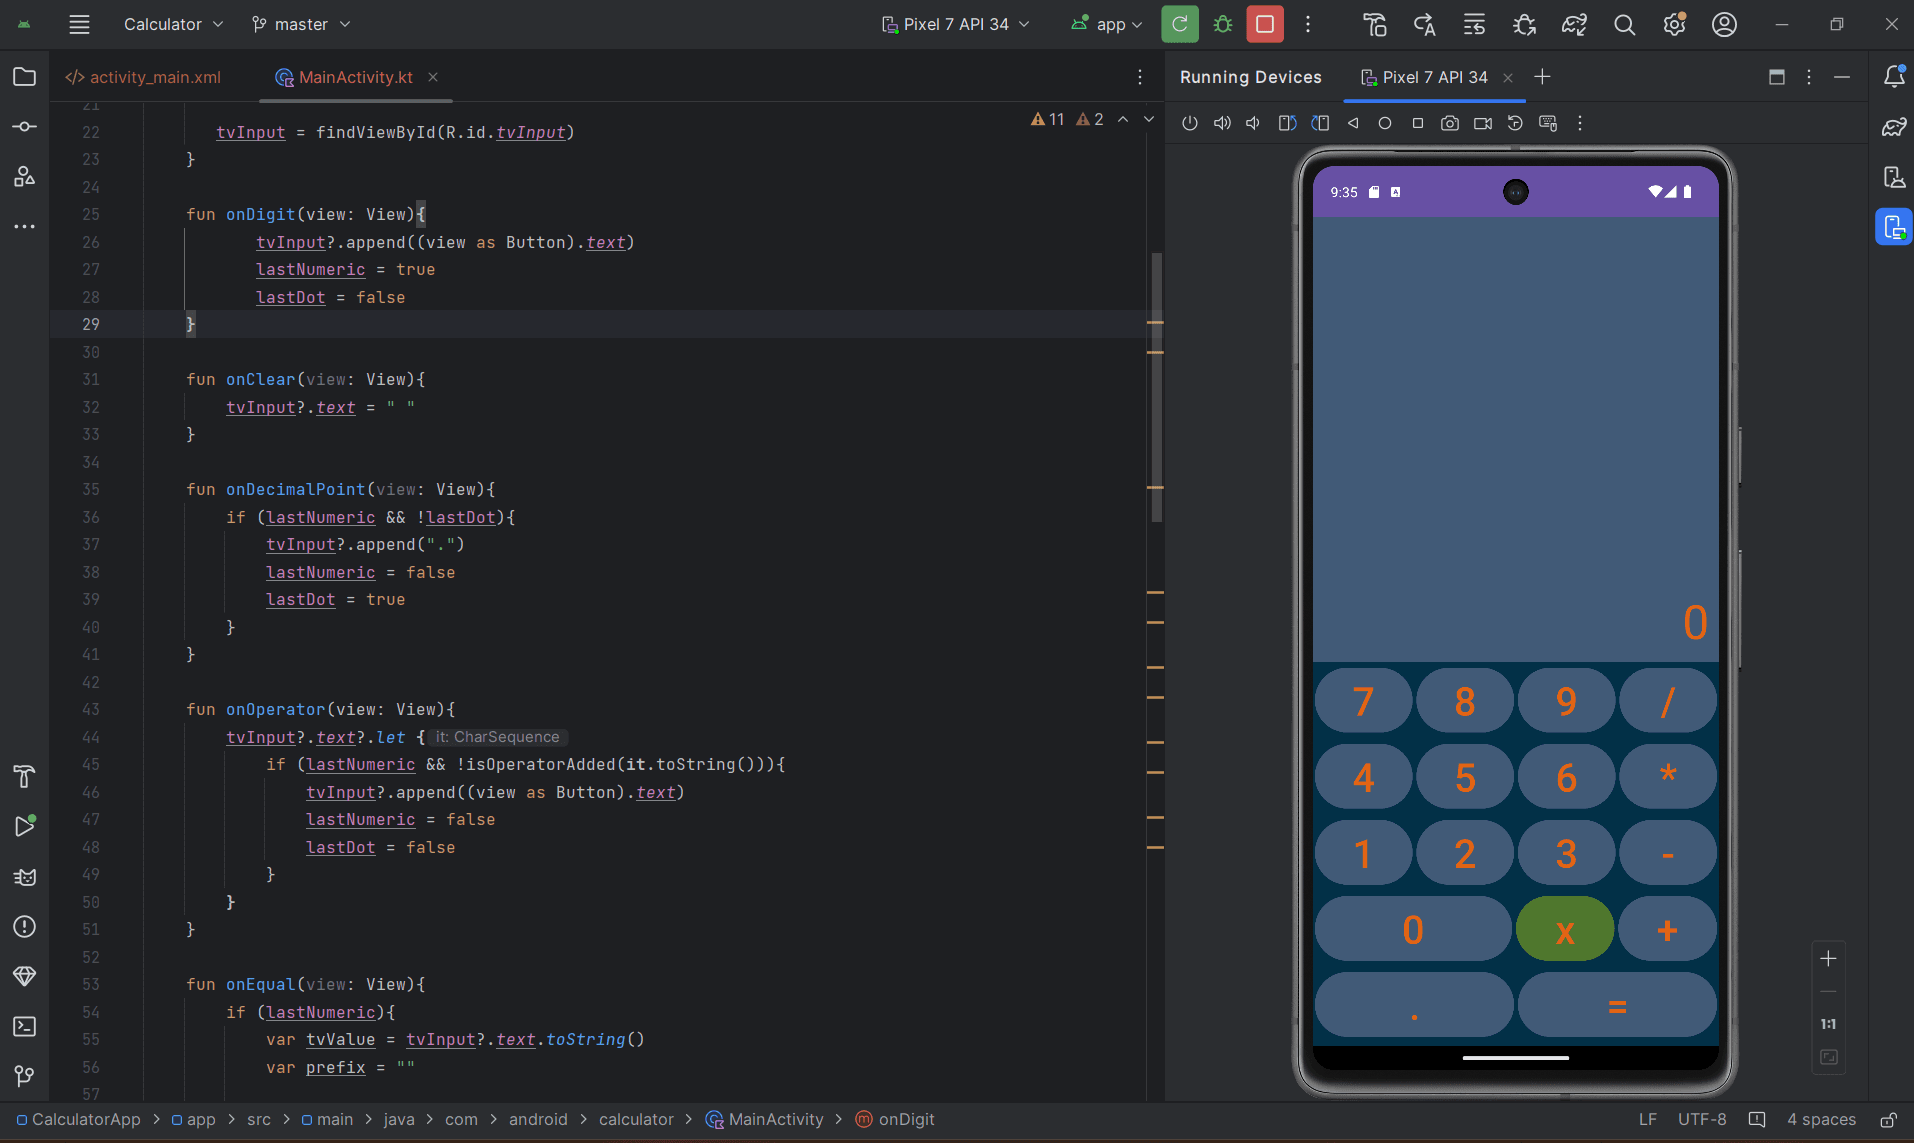1914x1143 pixels.
Task: Toggle the Project folder tool window
Action: 24,77
